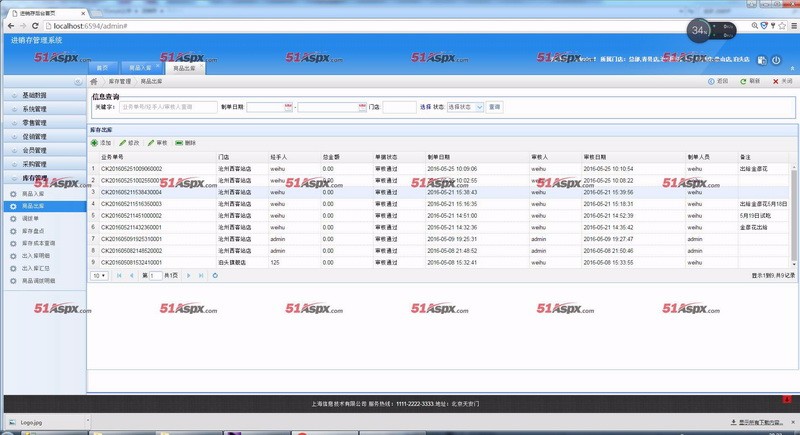
Task: Go to the first page of results
Action: (119, 276)
